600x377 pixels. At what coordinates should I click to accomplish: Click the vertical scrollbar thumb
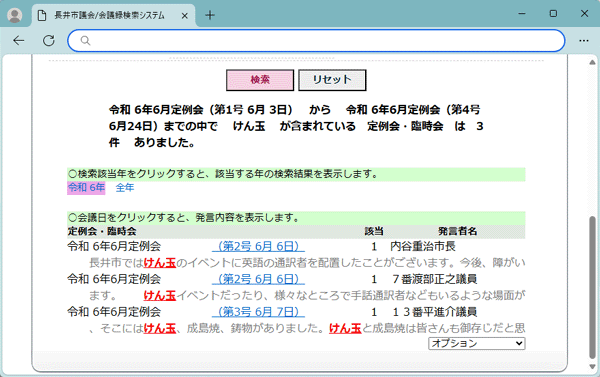(x=592, y=288)
